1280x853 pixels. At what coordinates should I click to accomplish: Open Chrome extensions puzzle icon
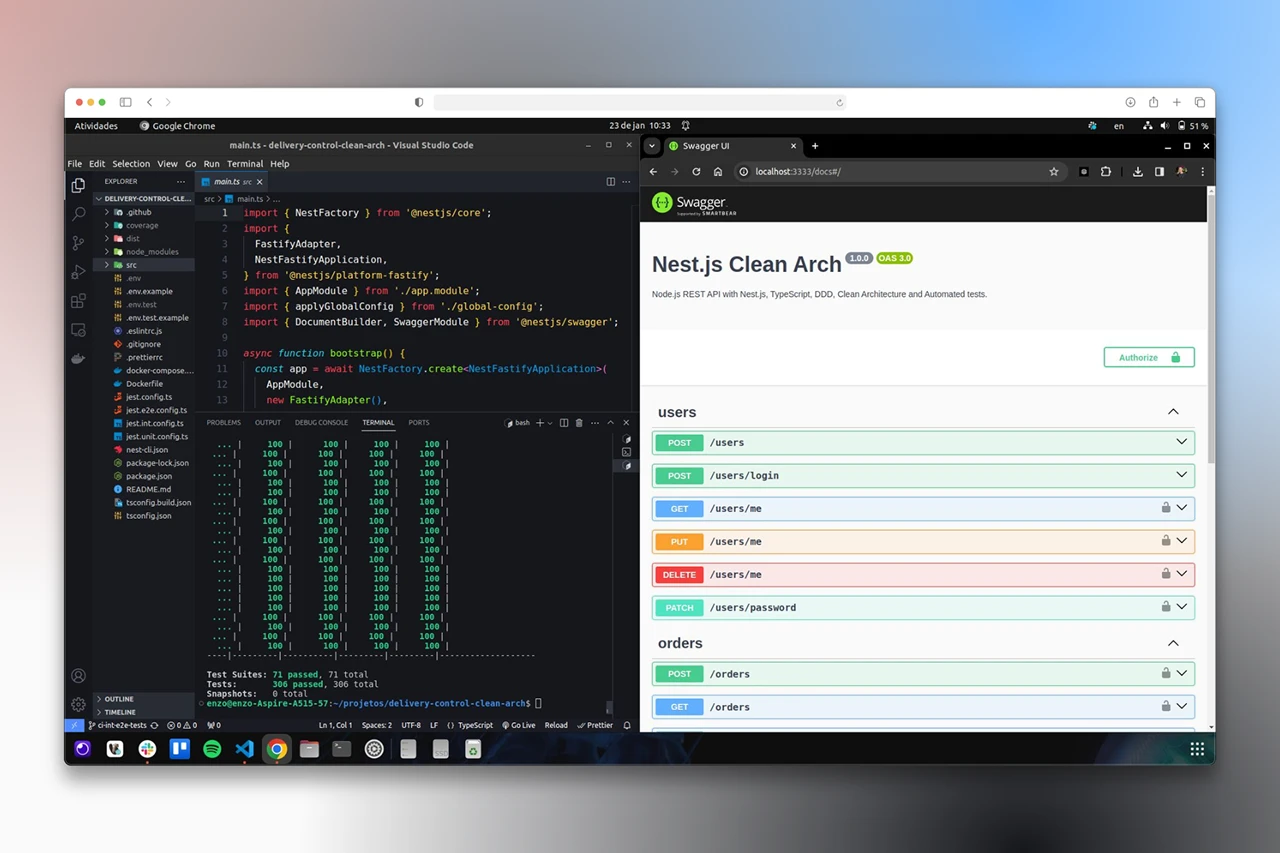[x=1106, y=172]
